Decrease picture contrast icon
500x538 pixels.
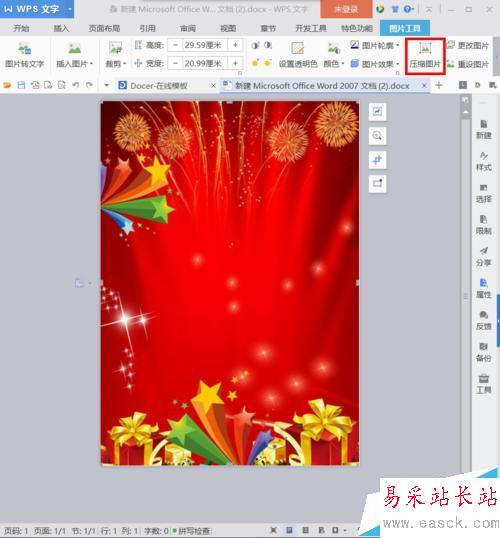tap(268, 45)
